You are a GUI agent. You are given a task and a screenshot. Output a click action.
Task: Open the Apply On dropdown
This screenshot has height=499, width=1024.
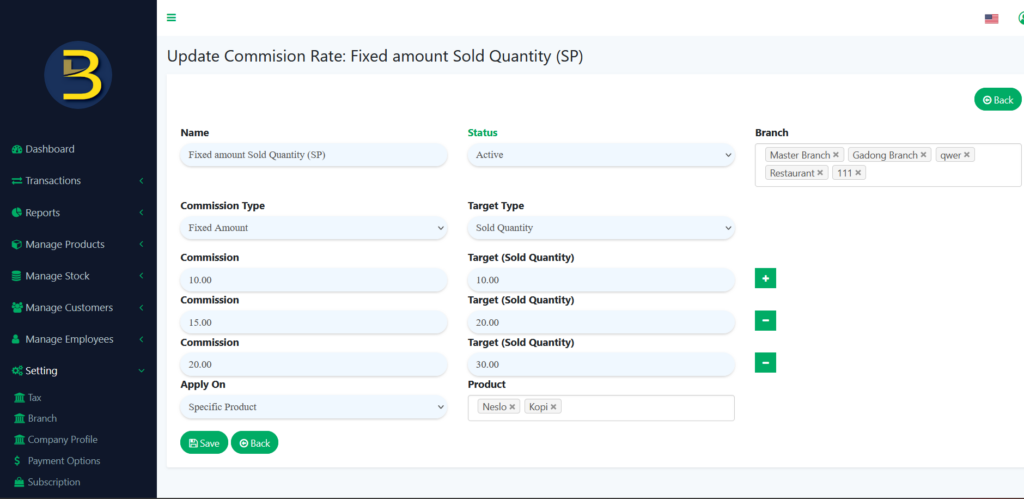click(313, 407)
